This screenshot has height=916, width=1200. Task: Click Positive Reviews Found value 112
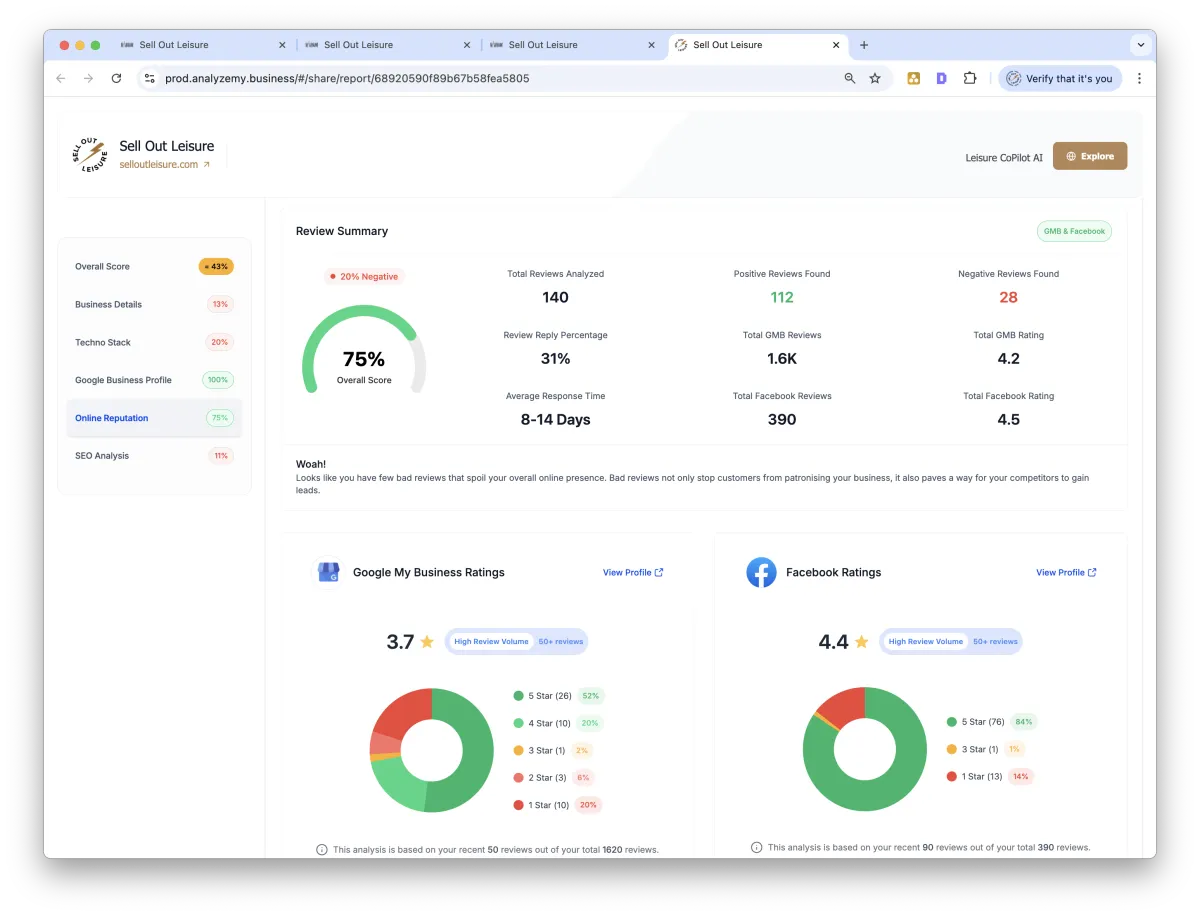tap(782, 297)
